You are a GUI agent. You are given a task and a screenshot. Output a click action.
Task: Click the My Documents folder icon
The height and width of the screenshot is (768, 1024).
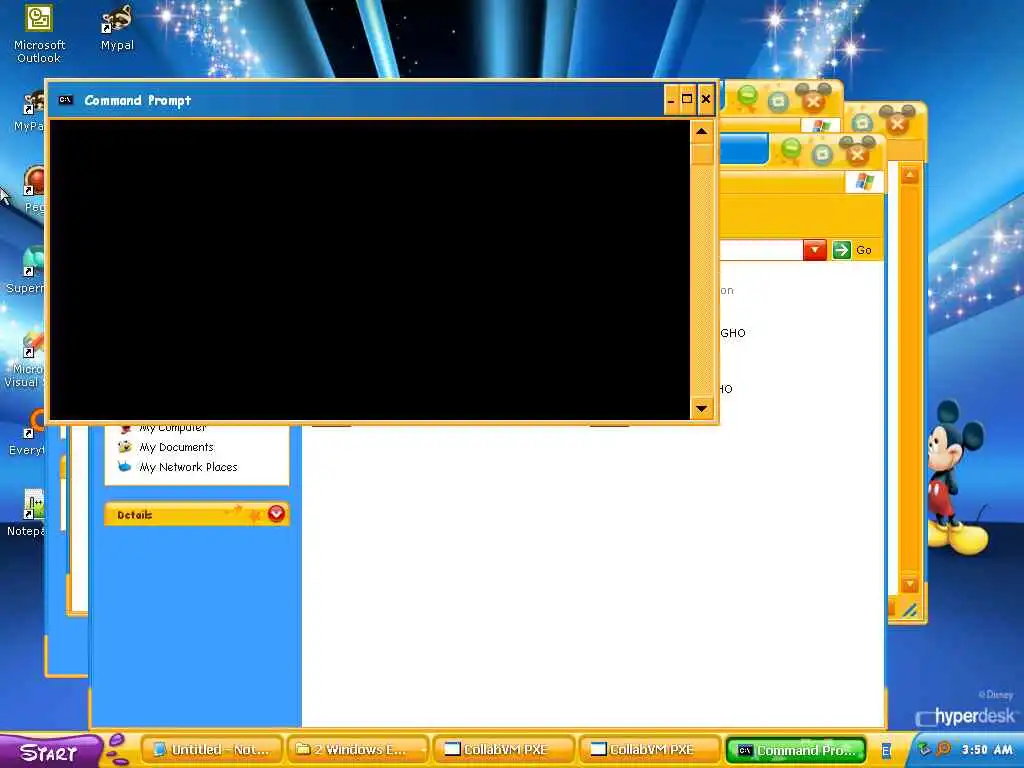point(124,447)
